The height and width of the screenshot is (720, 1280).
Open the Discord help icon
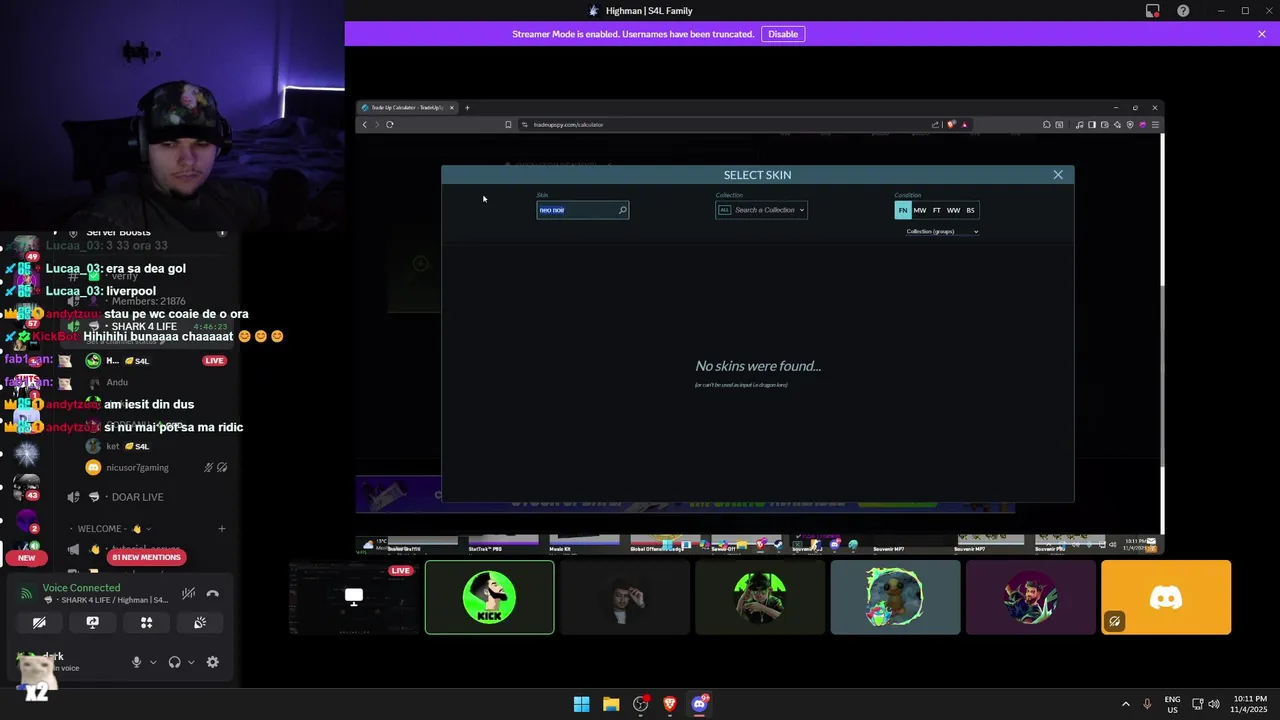(1184, 11)
